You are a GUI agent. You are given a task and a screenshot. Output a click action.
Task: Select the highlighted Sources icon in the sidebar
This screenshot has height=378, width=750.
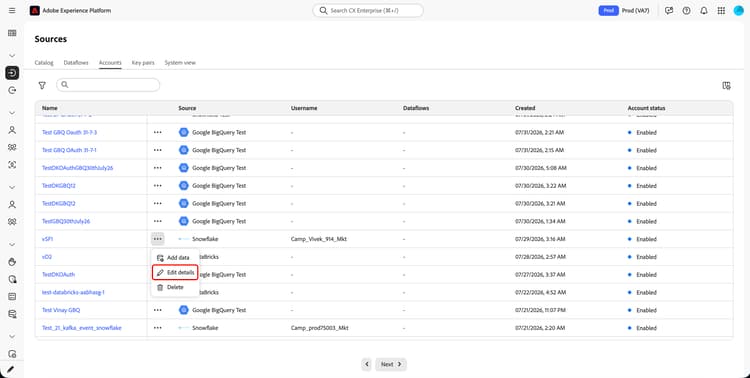click(x=12, y=73)
